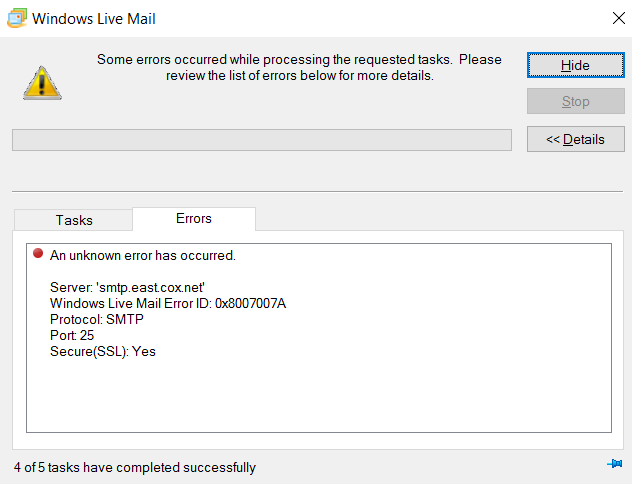Click the red error bullet icon
The height and width of the screenshot is (484, 632).
(x=38, y=253)
